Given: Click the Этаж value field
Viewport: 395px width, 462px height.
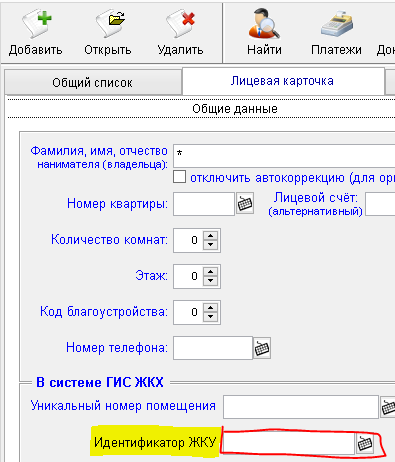Looking at the screenshot, I should (188, 276).
